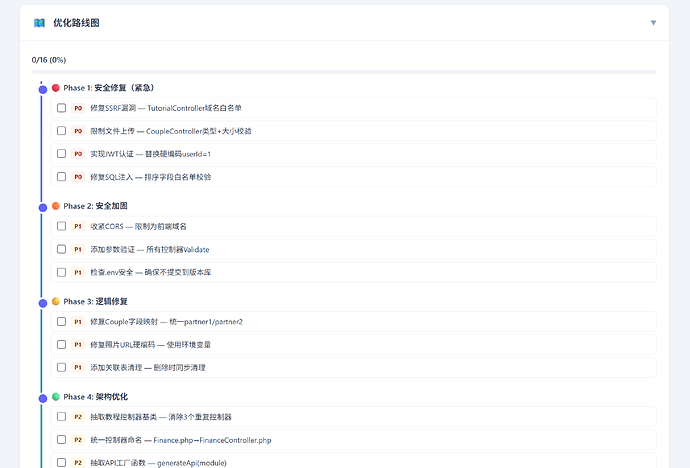Click the P2 badge on 统一控制器命名 row
Screen dimensions: 690x468
pos(78,440)
